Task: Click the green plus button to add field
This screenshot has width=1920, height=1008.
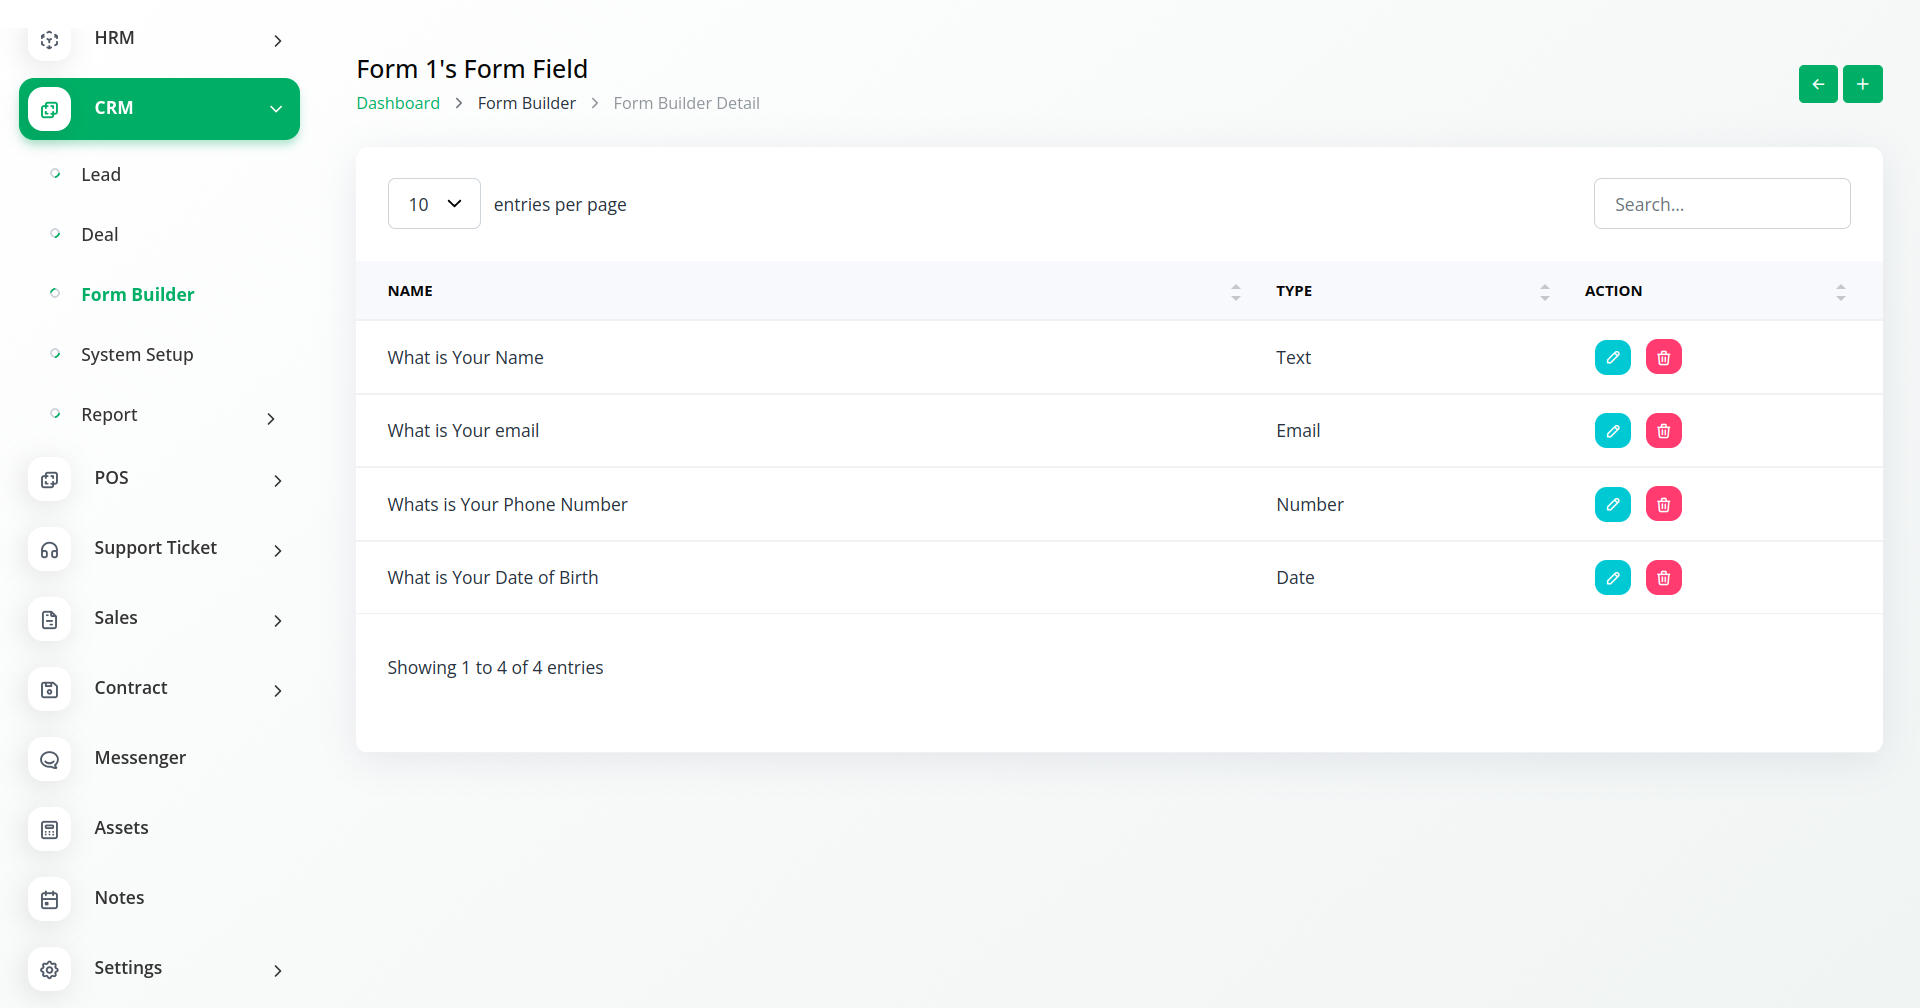Action: (1862, 84)
